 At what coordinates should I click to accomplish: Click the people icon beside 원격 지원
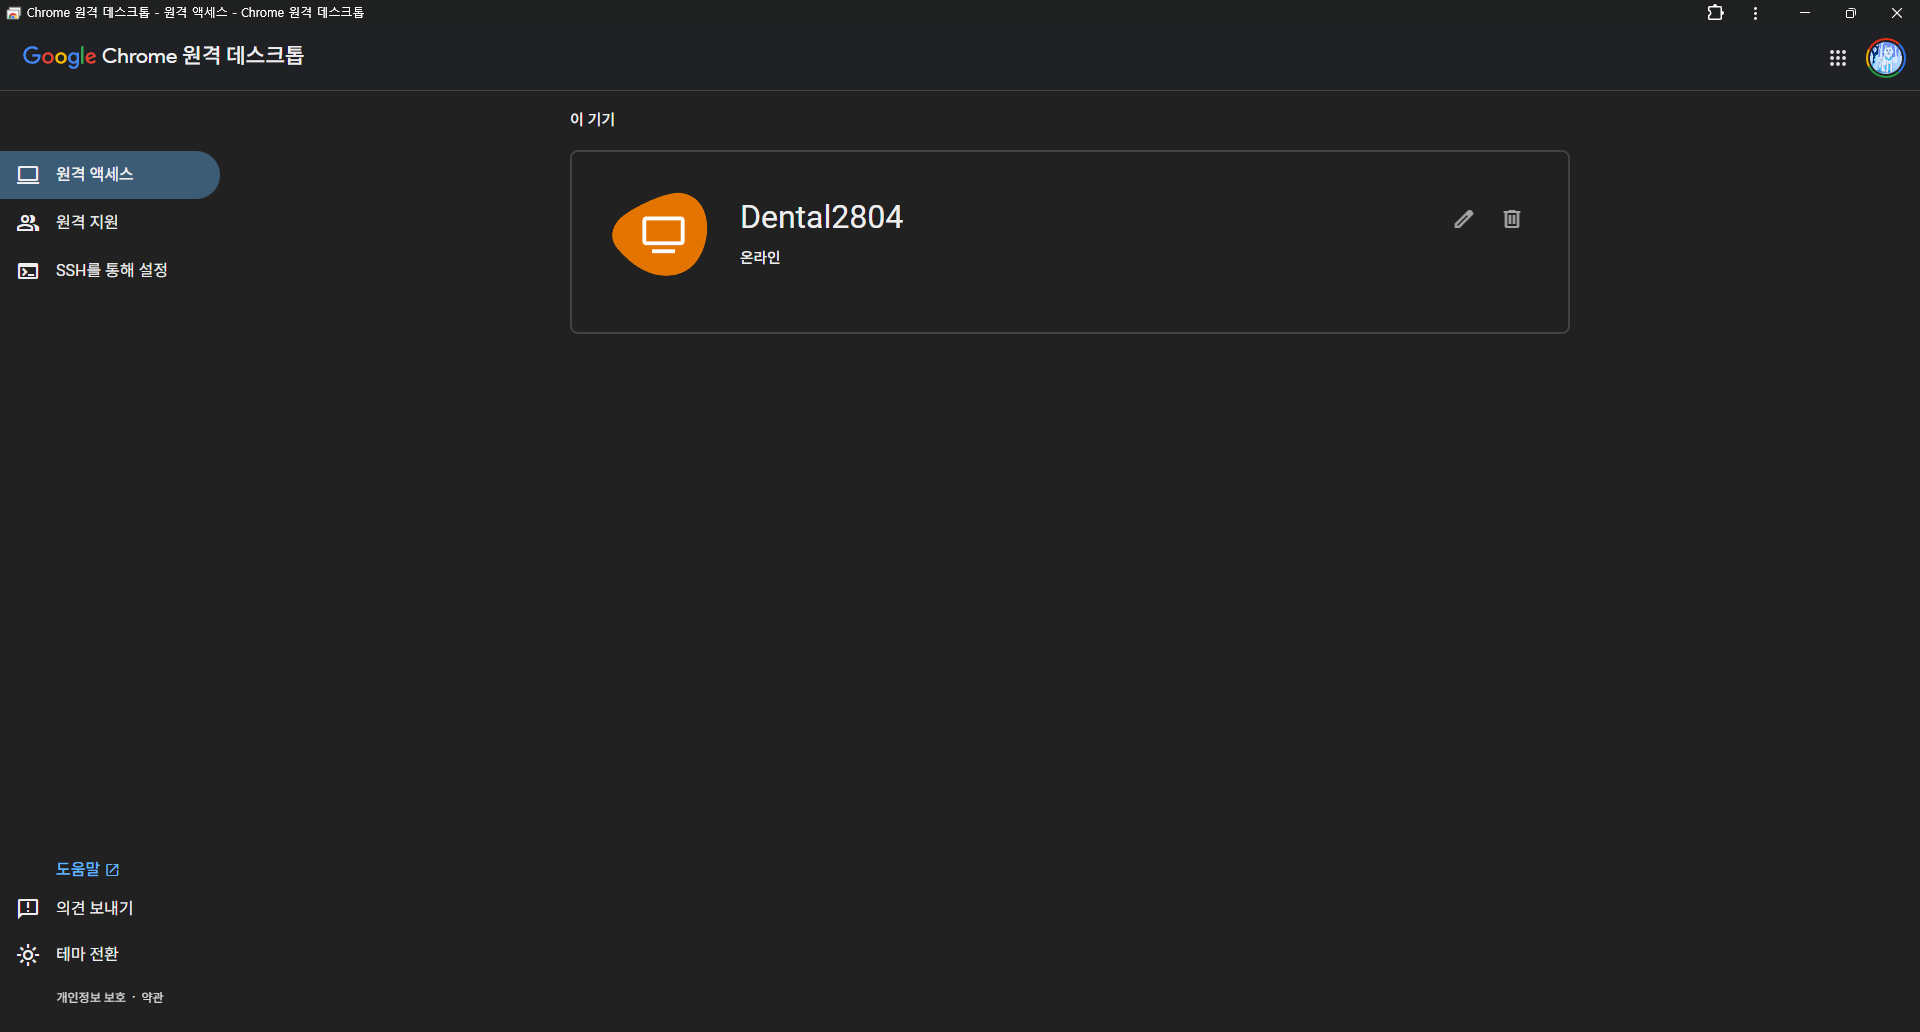(x=28, y=223)
